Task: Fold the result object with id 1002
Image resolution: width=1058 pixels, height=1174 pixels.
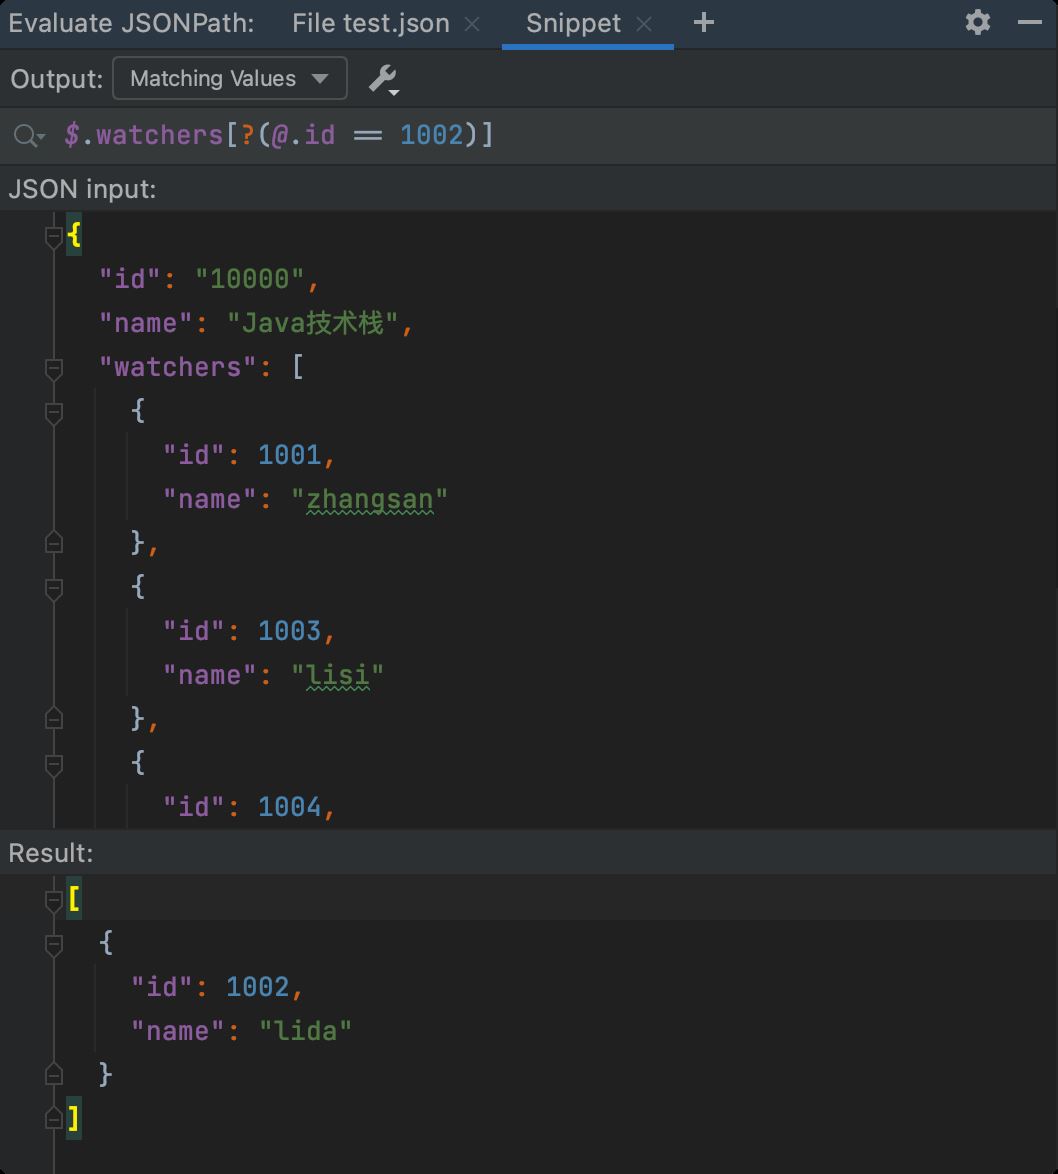Action: pos(54,944)
